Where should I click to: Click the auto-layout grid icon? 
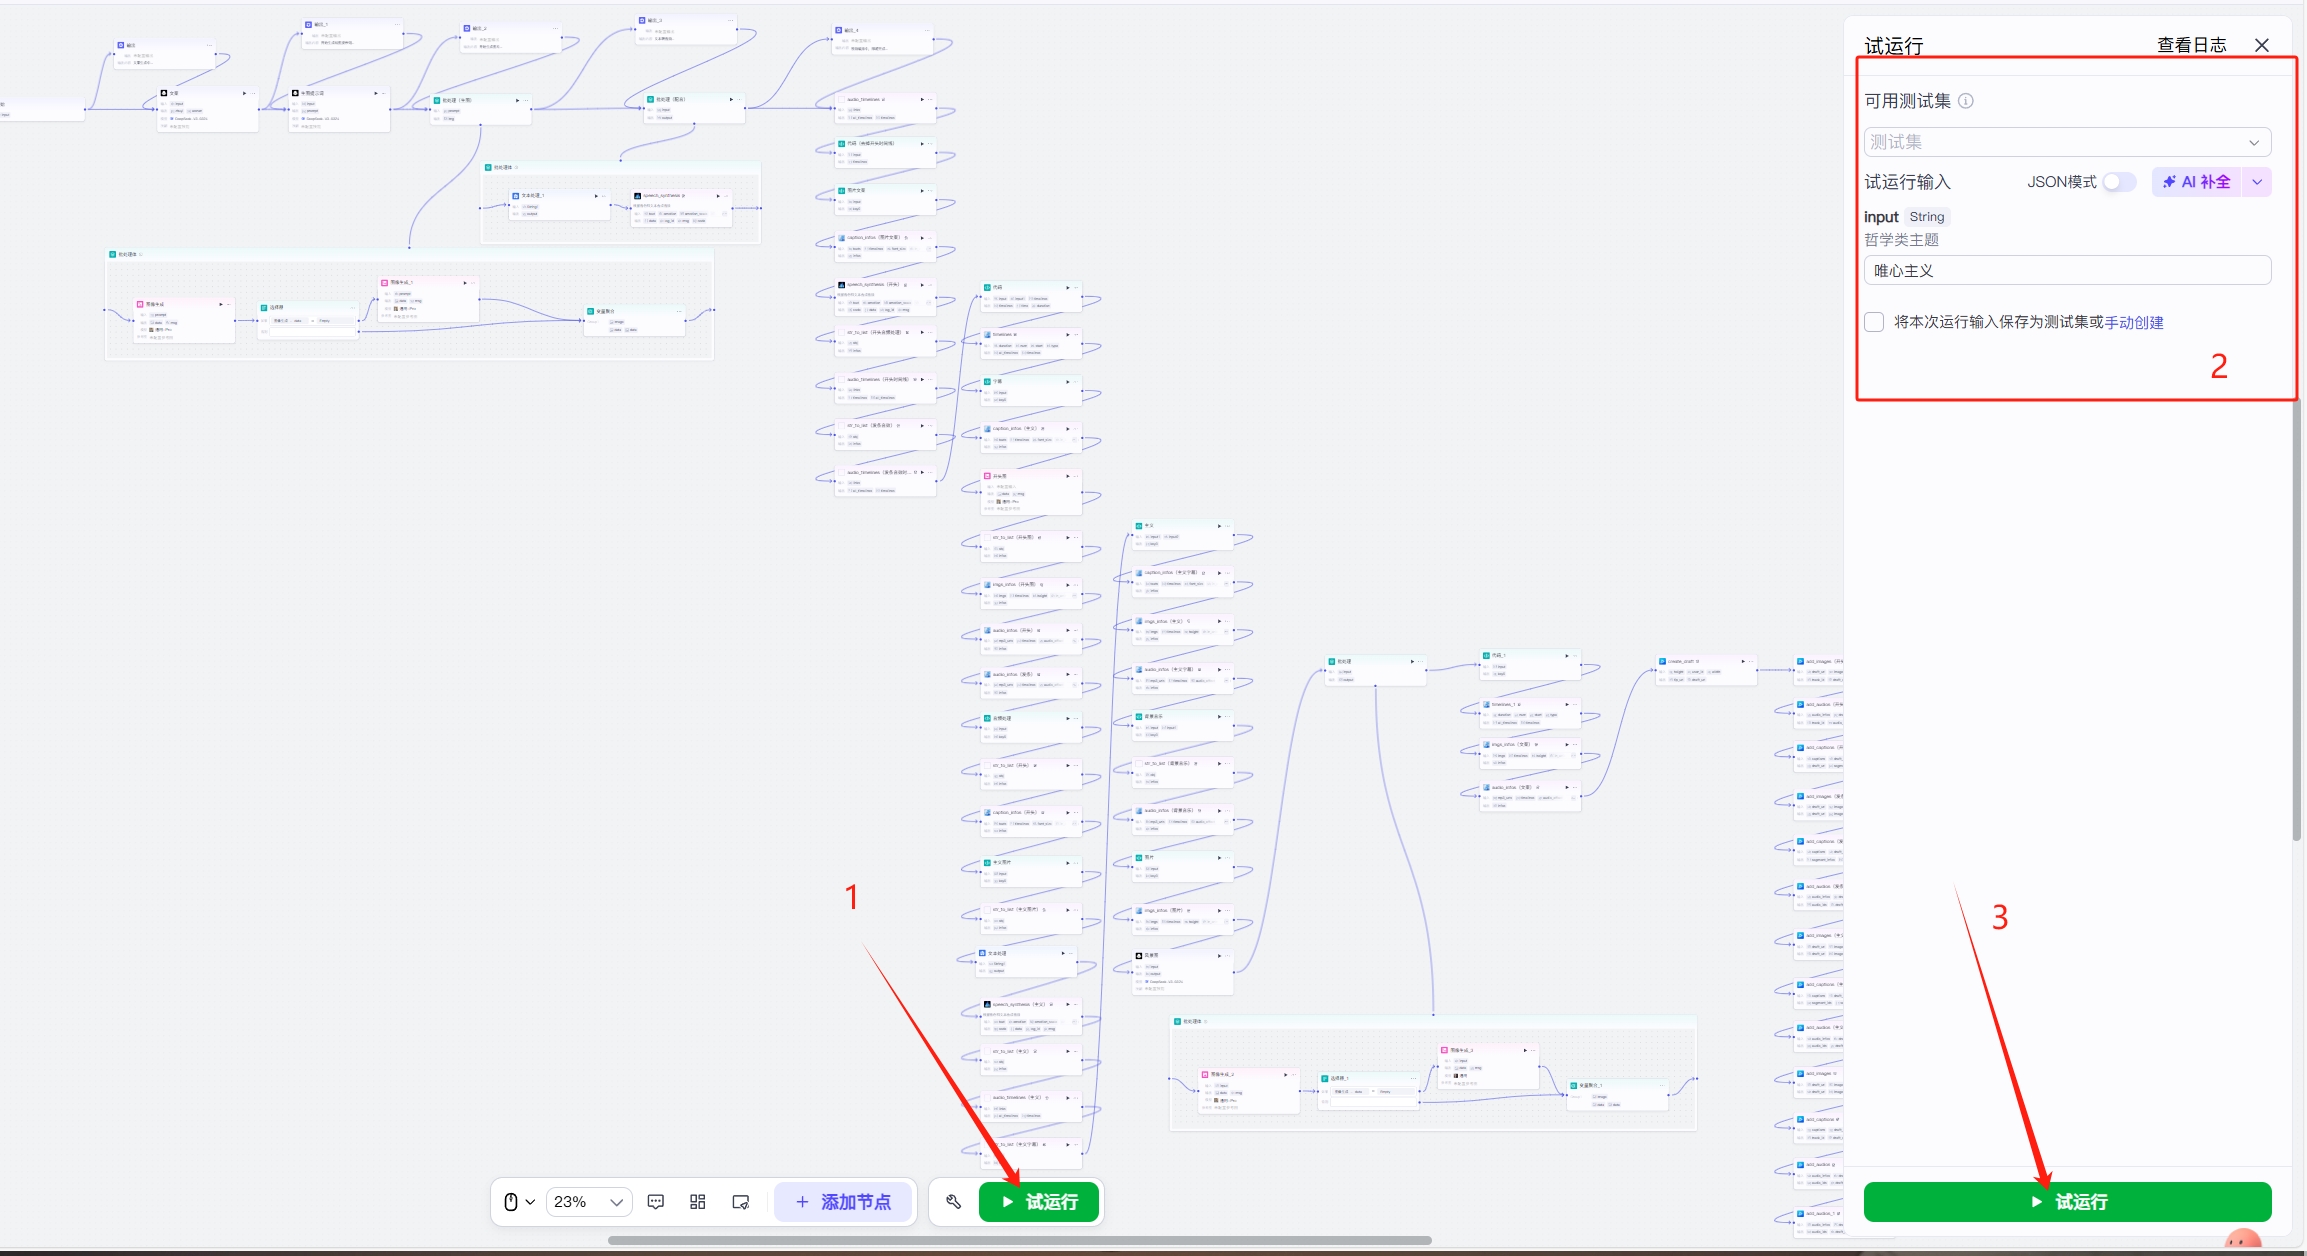pos(698,1202)
